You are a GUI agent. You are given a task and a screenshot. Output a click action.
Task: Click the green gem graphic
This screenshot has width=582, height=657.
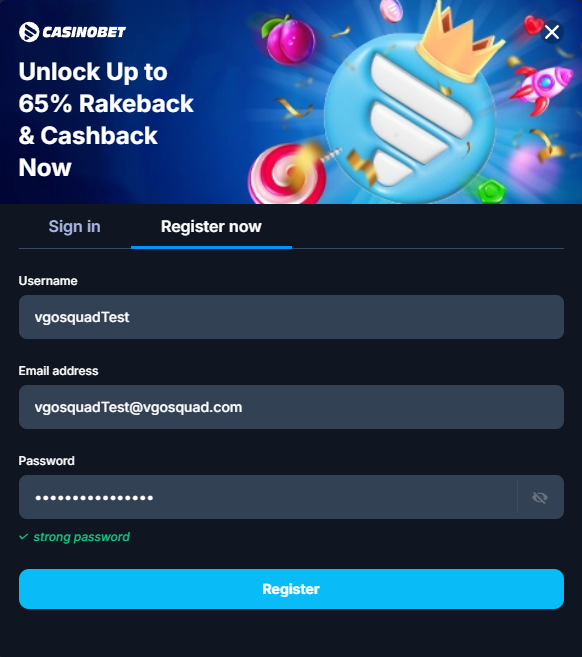[491, 191]
